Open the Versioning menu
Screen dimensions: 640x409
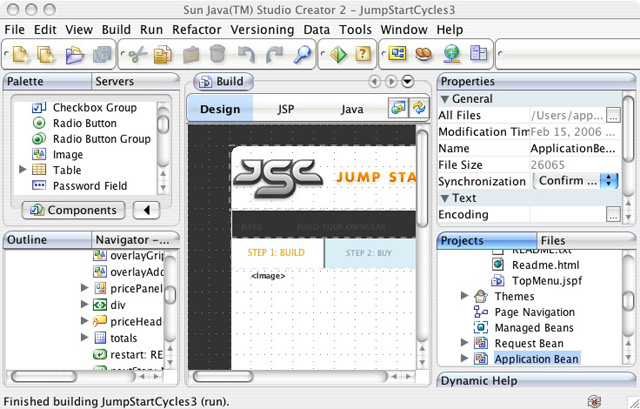tap(262, 30)
